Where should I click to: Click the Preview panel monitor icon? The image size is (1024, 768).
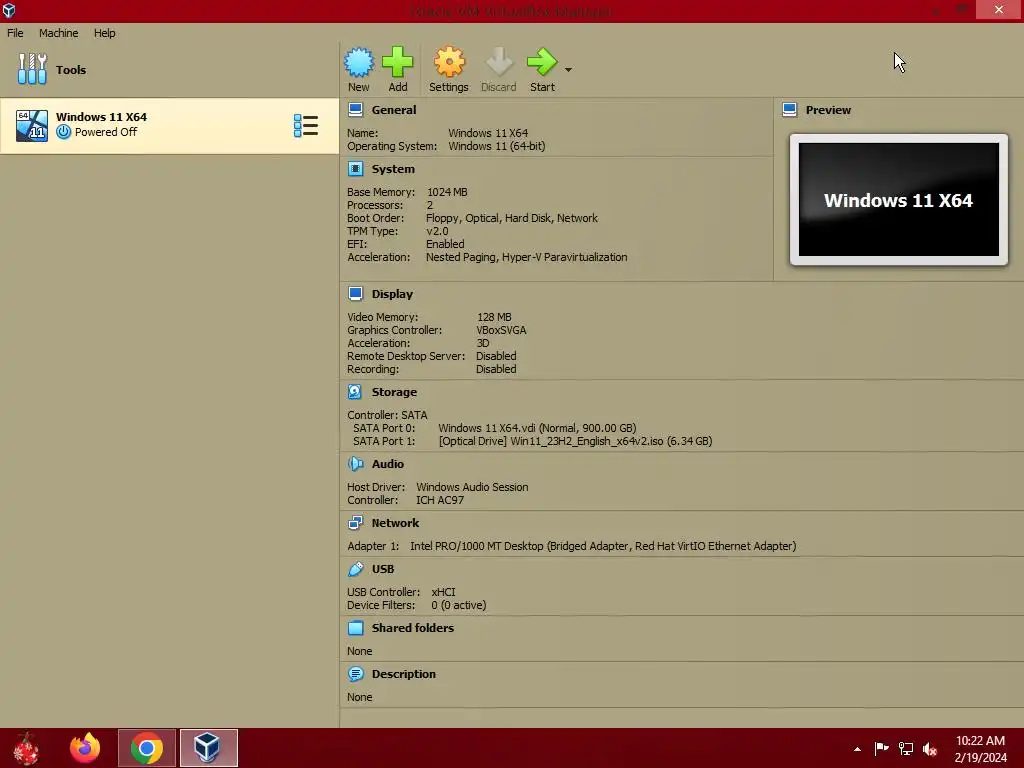(790, 110)
